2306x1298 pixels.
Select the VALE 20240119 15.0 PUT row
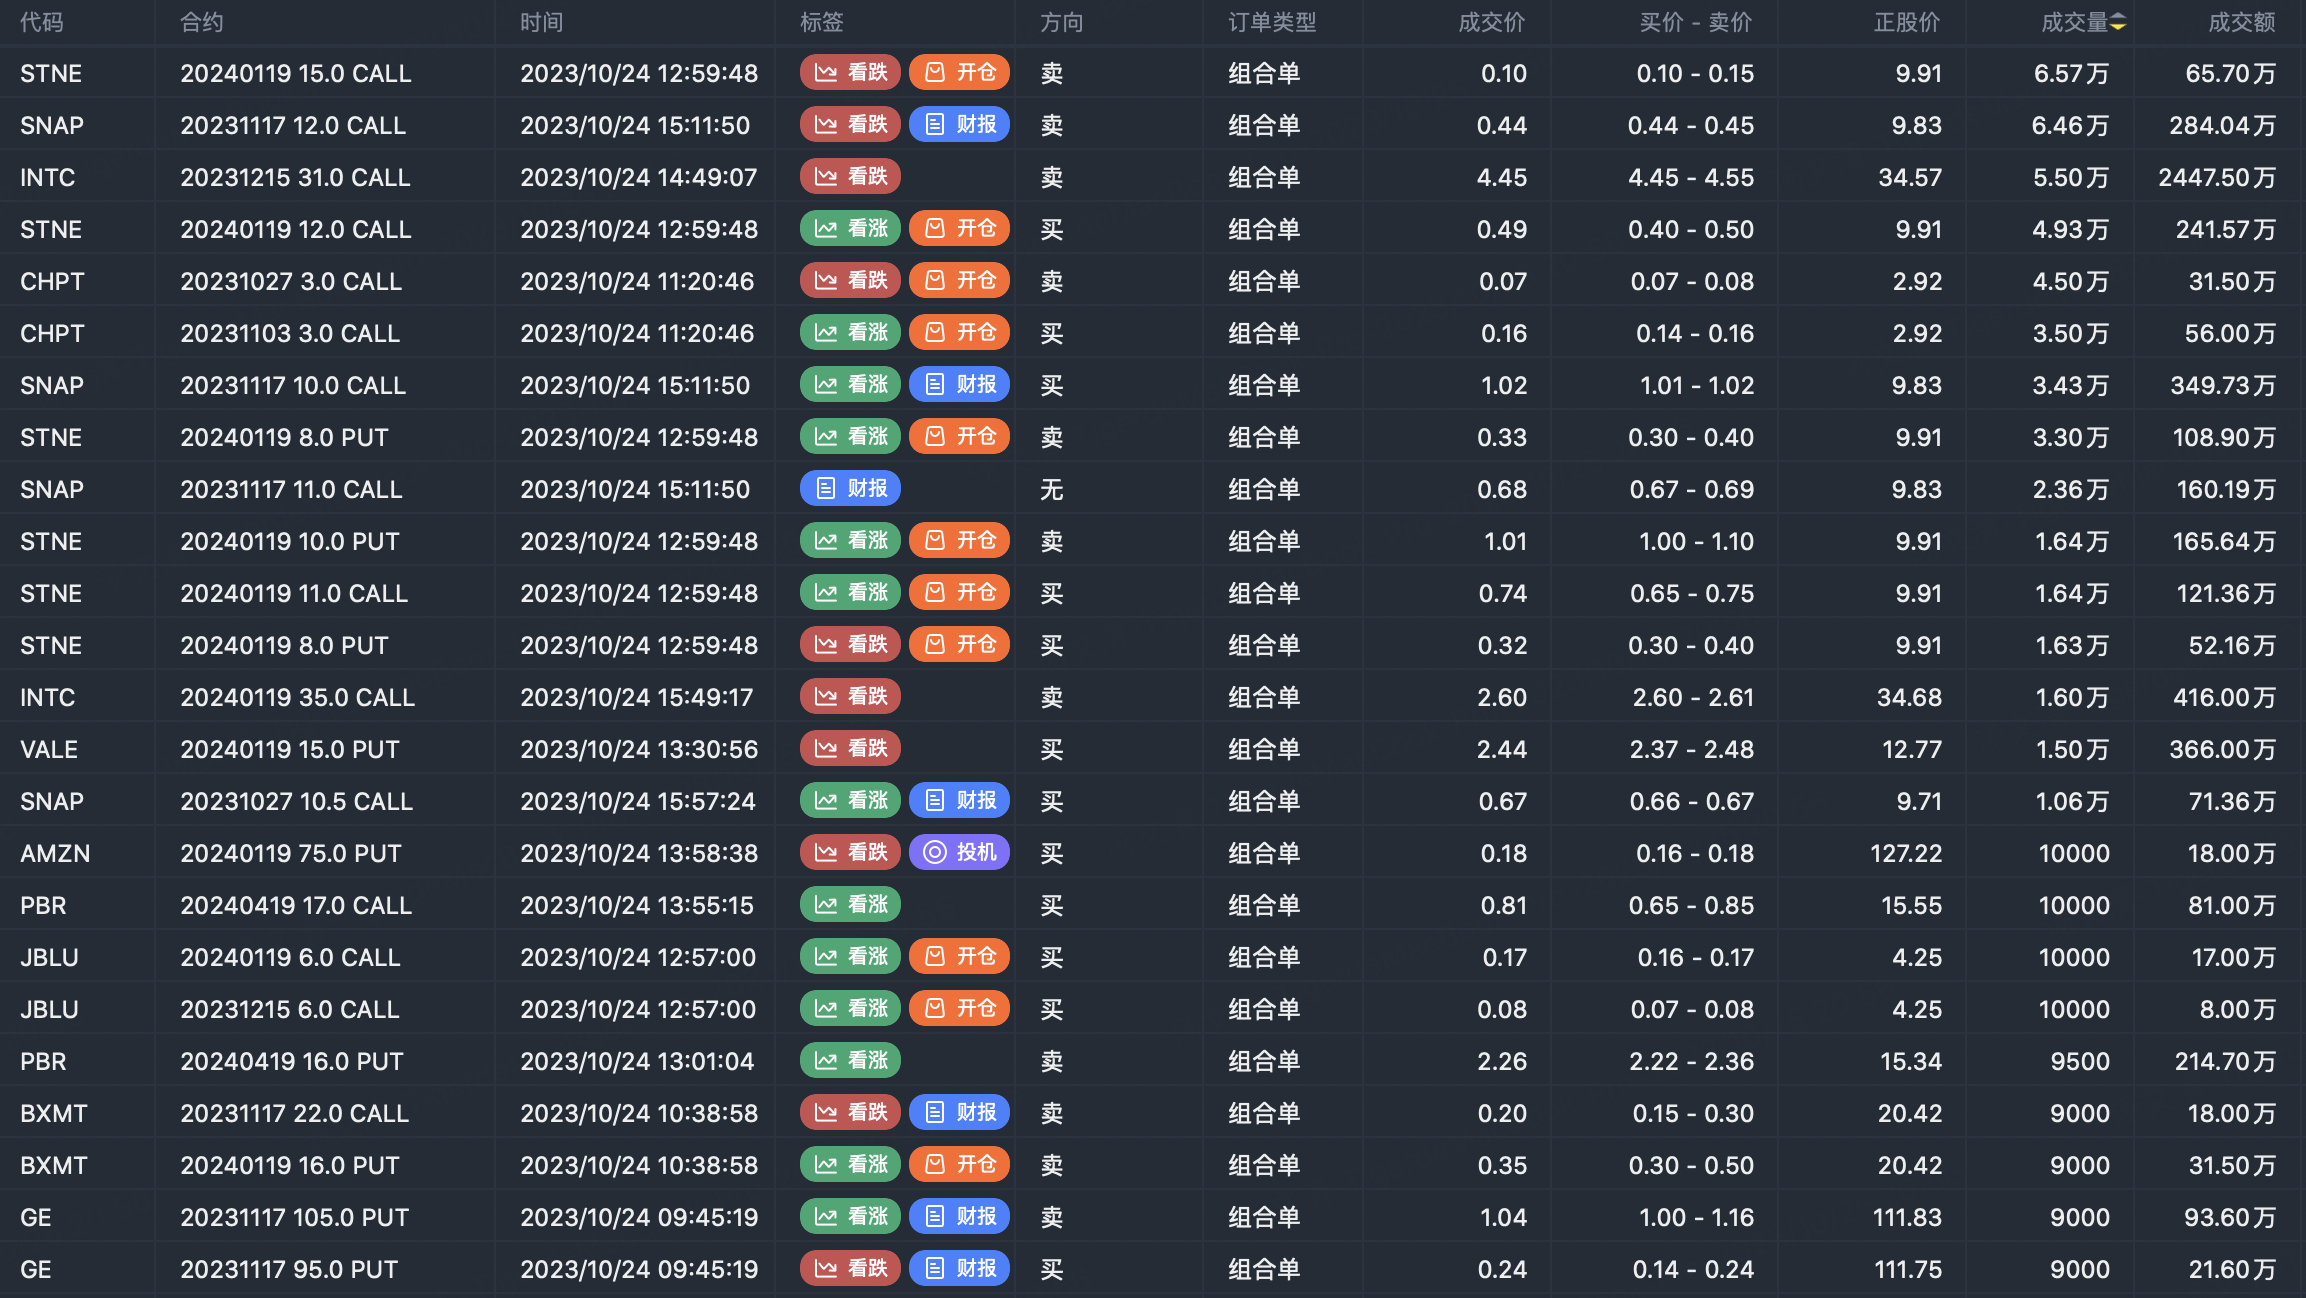(1153, 749)
